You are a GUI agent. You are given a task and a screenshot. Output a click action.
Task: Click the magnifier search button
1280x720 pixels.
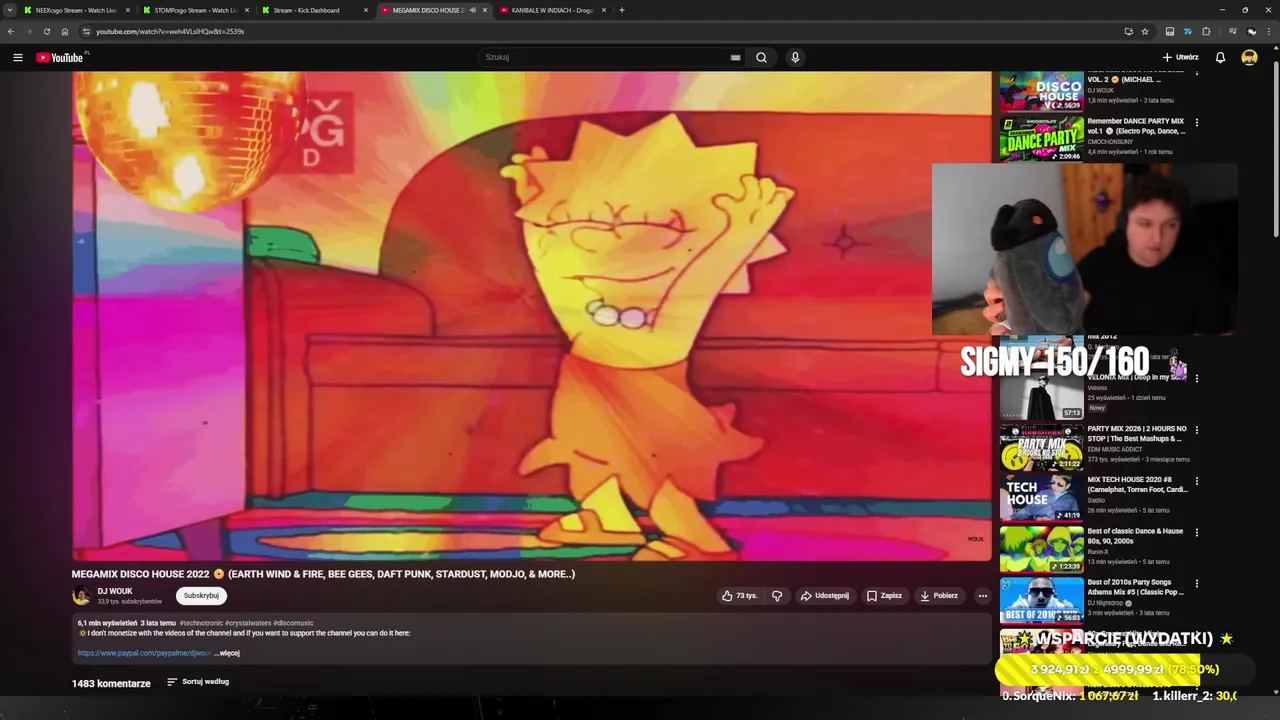tap(761, 57)
